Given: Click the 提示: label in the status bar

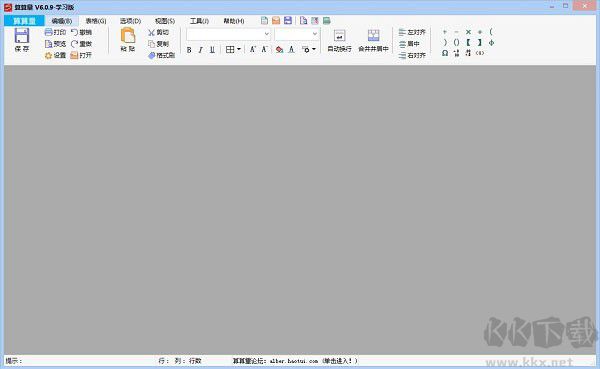Looking at the screenshot, I should tap(14, 361).
